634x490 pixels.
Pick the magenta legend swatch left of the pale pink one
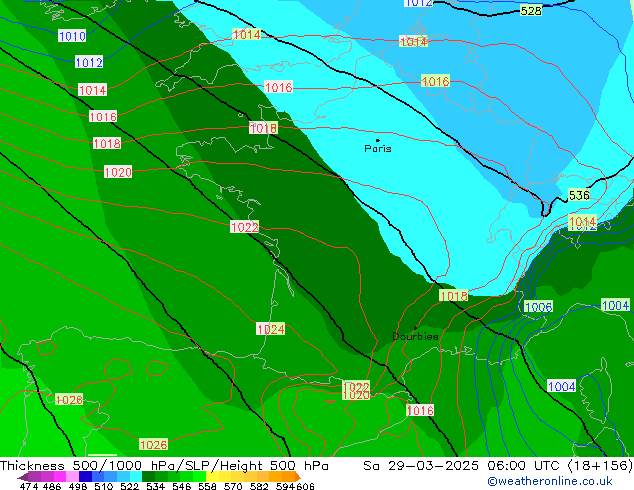click(60, 477)
